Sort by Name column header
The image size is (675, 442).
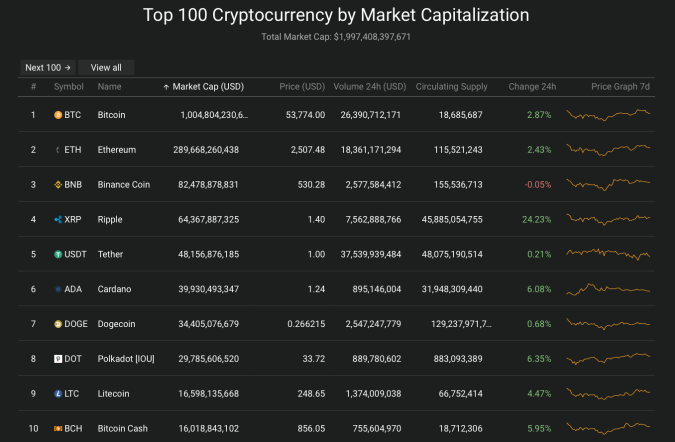tap(109, 87)
